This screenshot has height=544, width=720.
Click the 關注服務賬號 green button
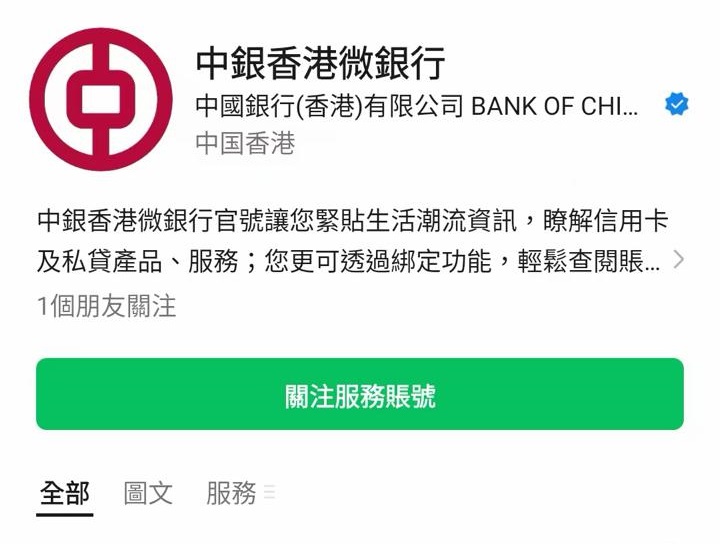click(x=360, y=394)
